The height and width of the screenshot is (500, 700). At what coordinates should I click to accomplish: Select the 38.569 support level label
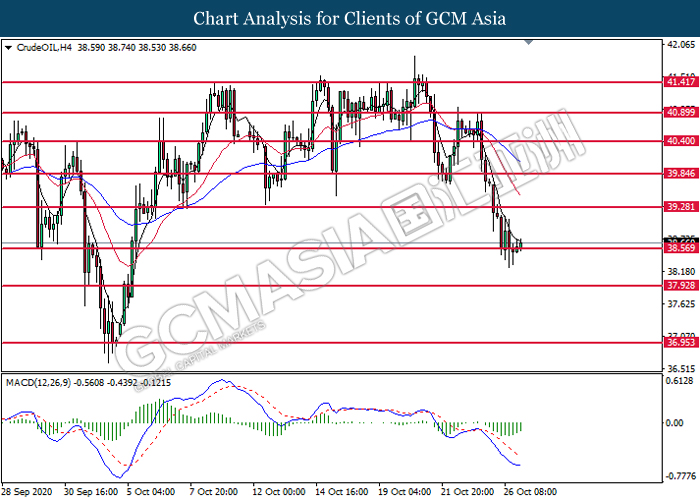pos(681,248)
